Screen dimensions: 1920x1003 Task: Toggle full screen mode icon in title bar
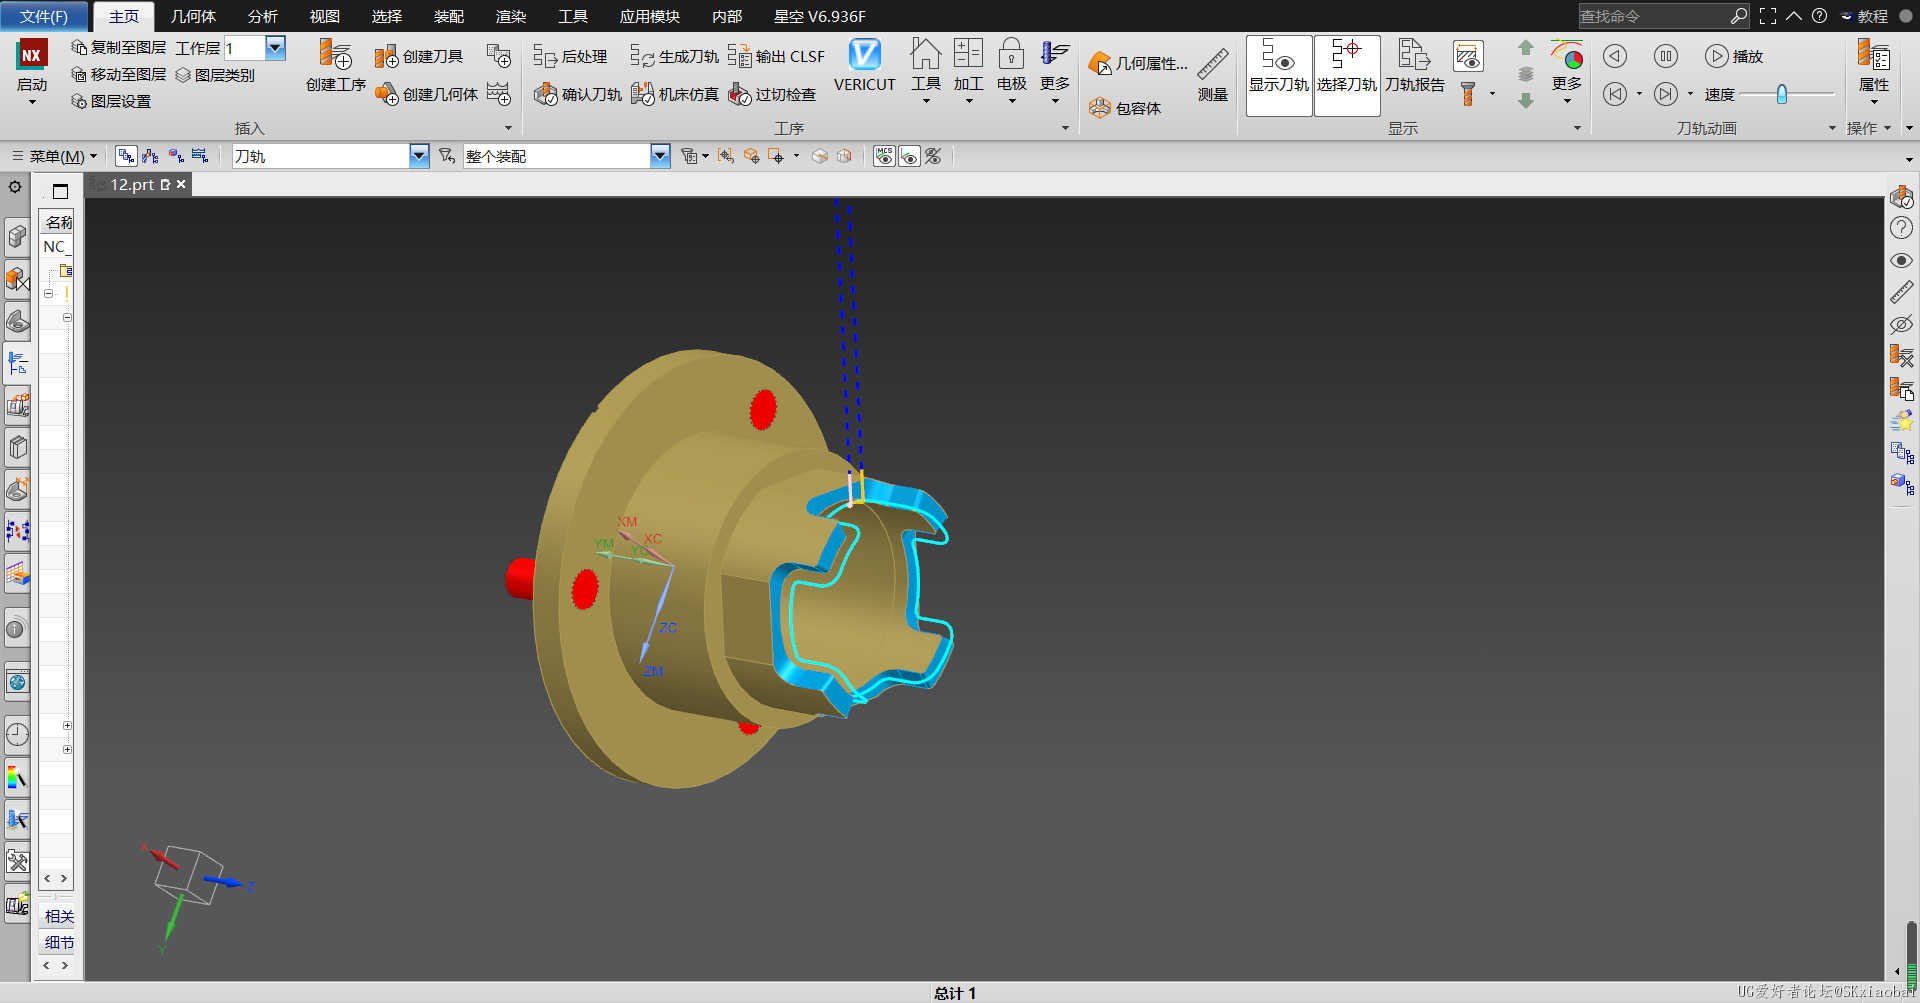tap(1768, 16)
